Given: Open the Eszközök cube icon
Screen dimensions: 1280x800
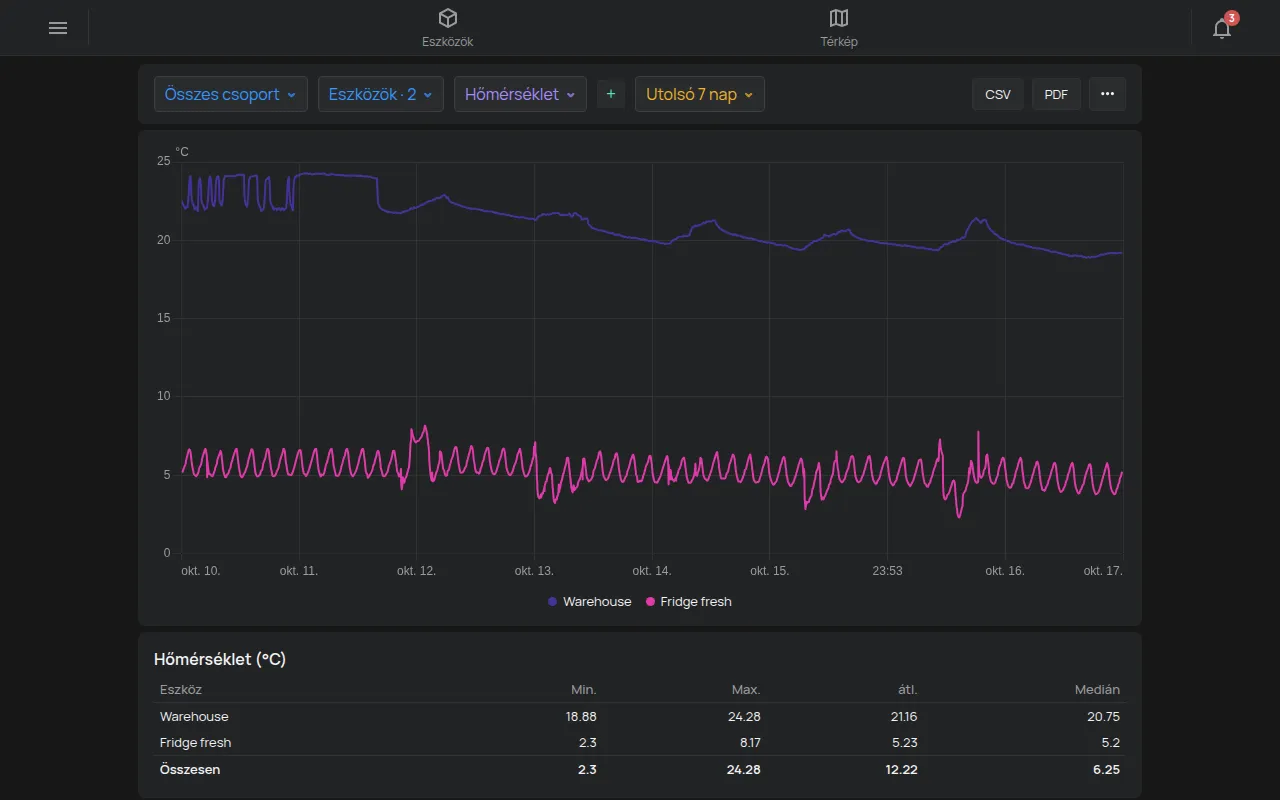Looking at the screenshot, I should pyautogui.click(x=447, y=18).
